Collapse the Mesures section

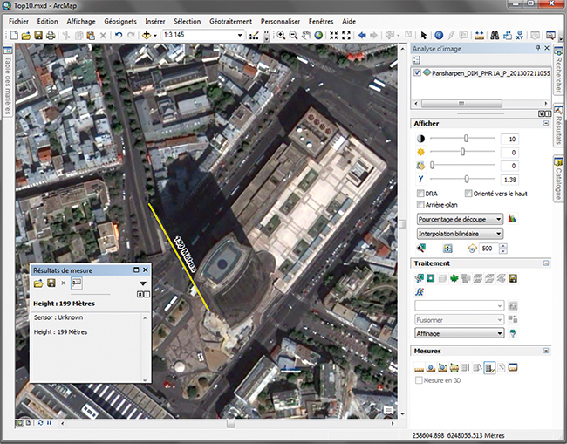(546, 351)
